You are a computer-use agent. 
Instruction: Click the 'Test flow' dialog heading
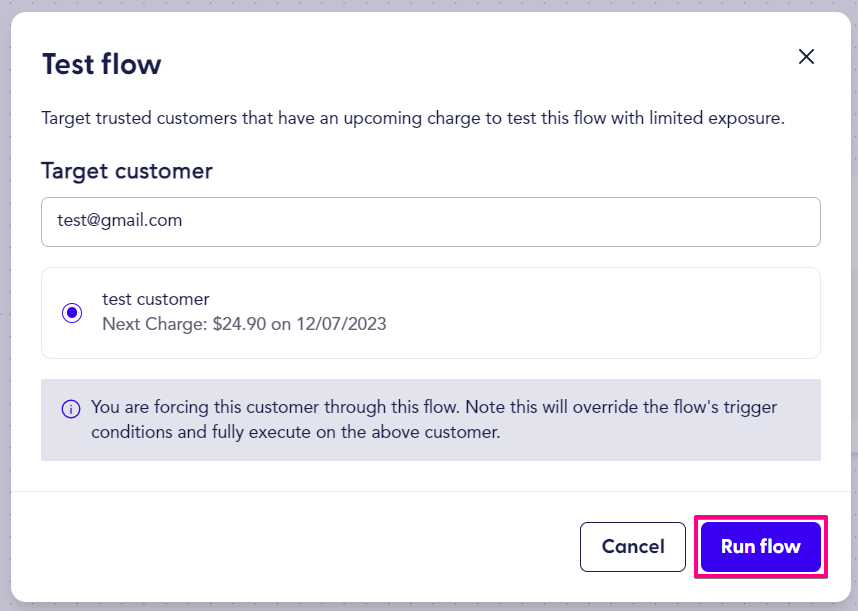(102, 64)
